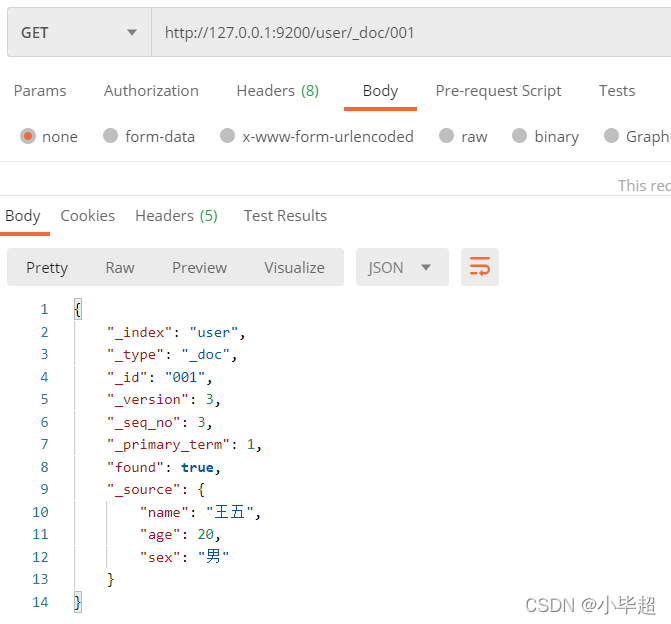The width and height of the screenshot is (671, 624).
Task: Click the "found": true line
Action: click(x=163, y=467)
